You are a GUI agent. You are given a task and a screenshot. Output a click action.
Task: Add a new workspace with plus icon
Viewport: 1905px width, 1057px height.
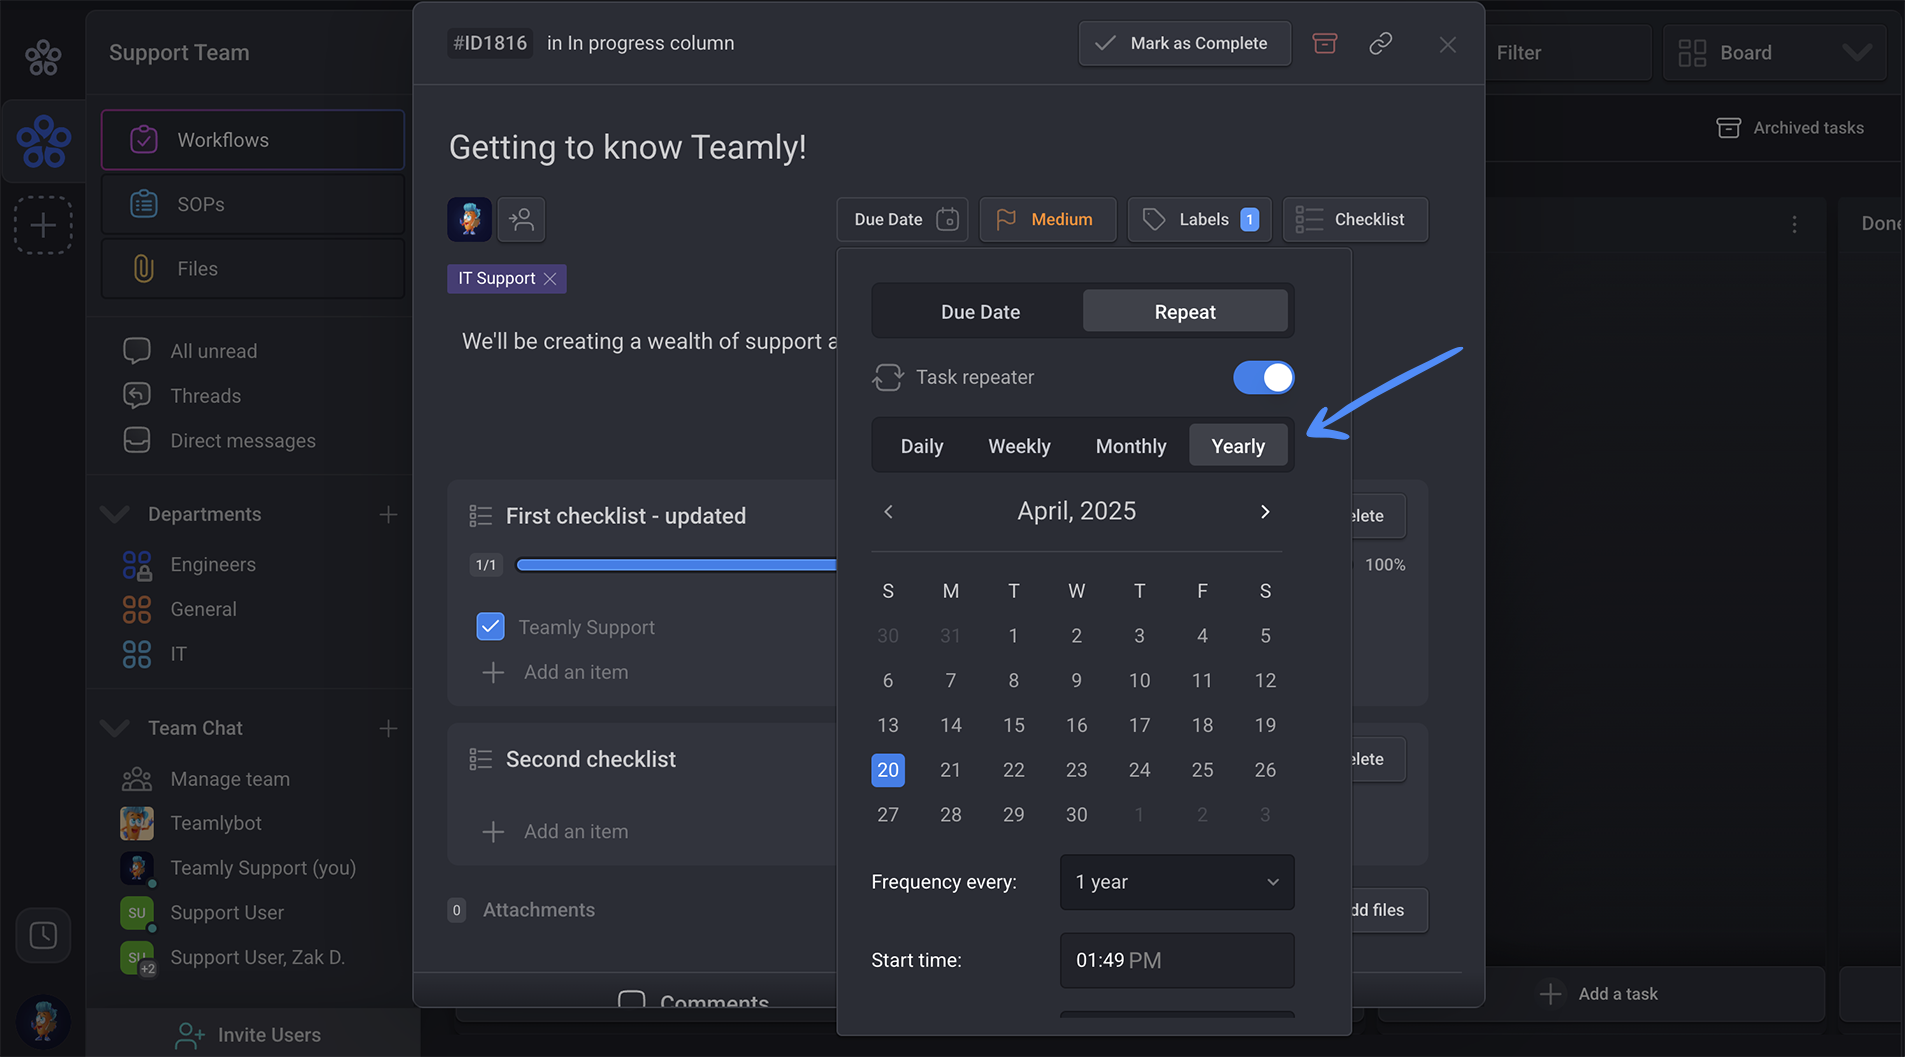click(43, 225)
